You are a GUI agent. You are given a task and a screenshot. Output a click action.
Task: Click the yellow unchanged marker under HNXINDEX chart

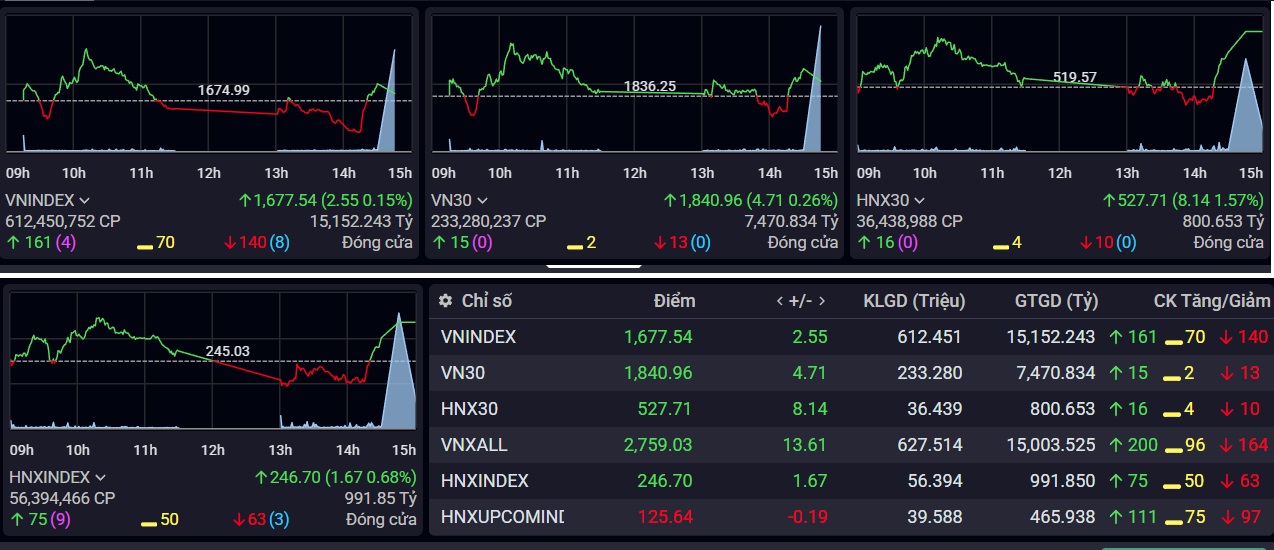tap(148, 520)
